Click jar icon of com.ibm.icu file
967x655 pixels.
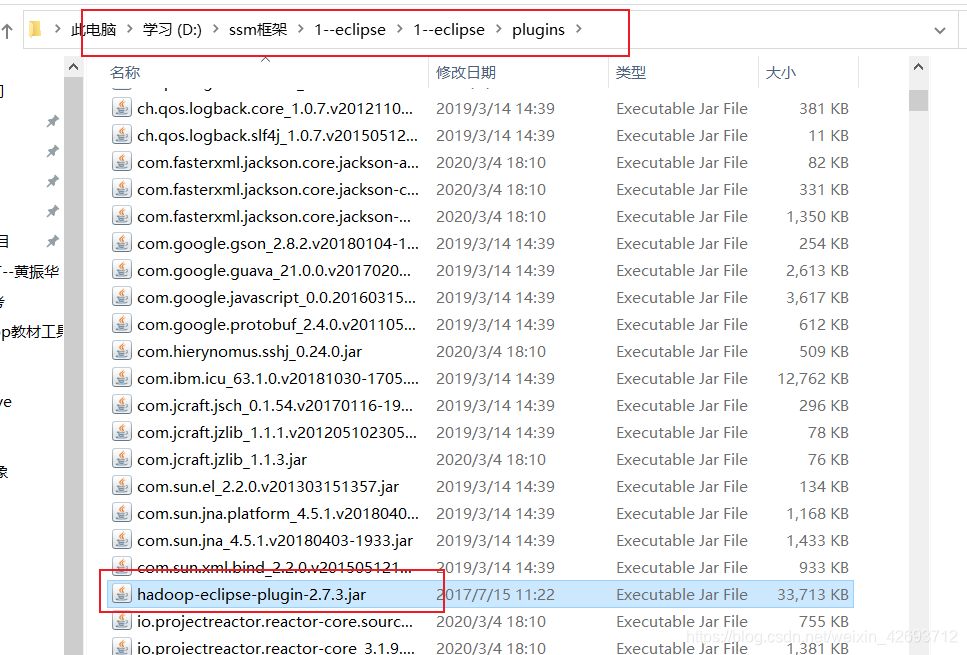[121, 378]
